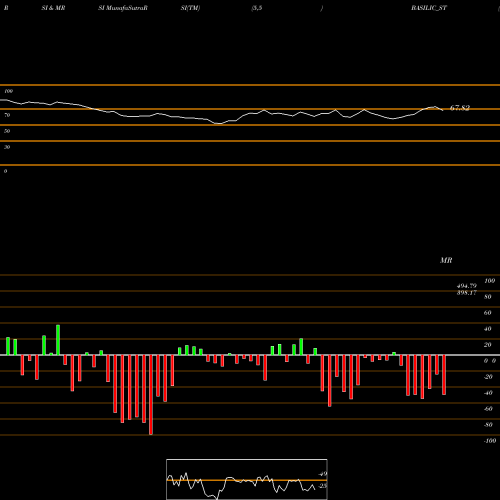Click the -60 label on MR axis

point(488,409)
